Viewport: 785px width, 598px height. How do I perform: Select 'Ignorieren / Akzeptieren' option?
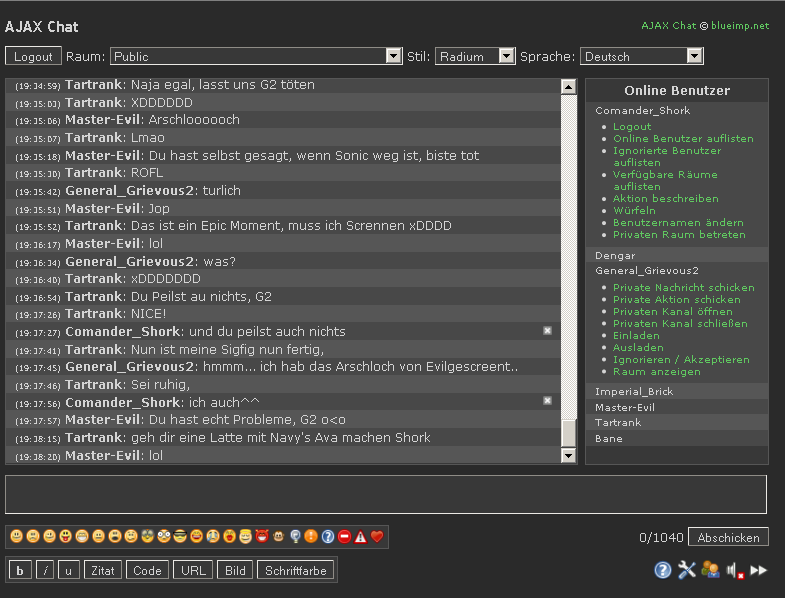(x=681, y=360)
